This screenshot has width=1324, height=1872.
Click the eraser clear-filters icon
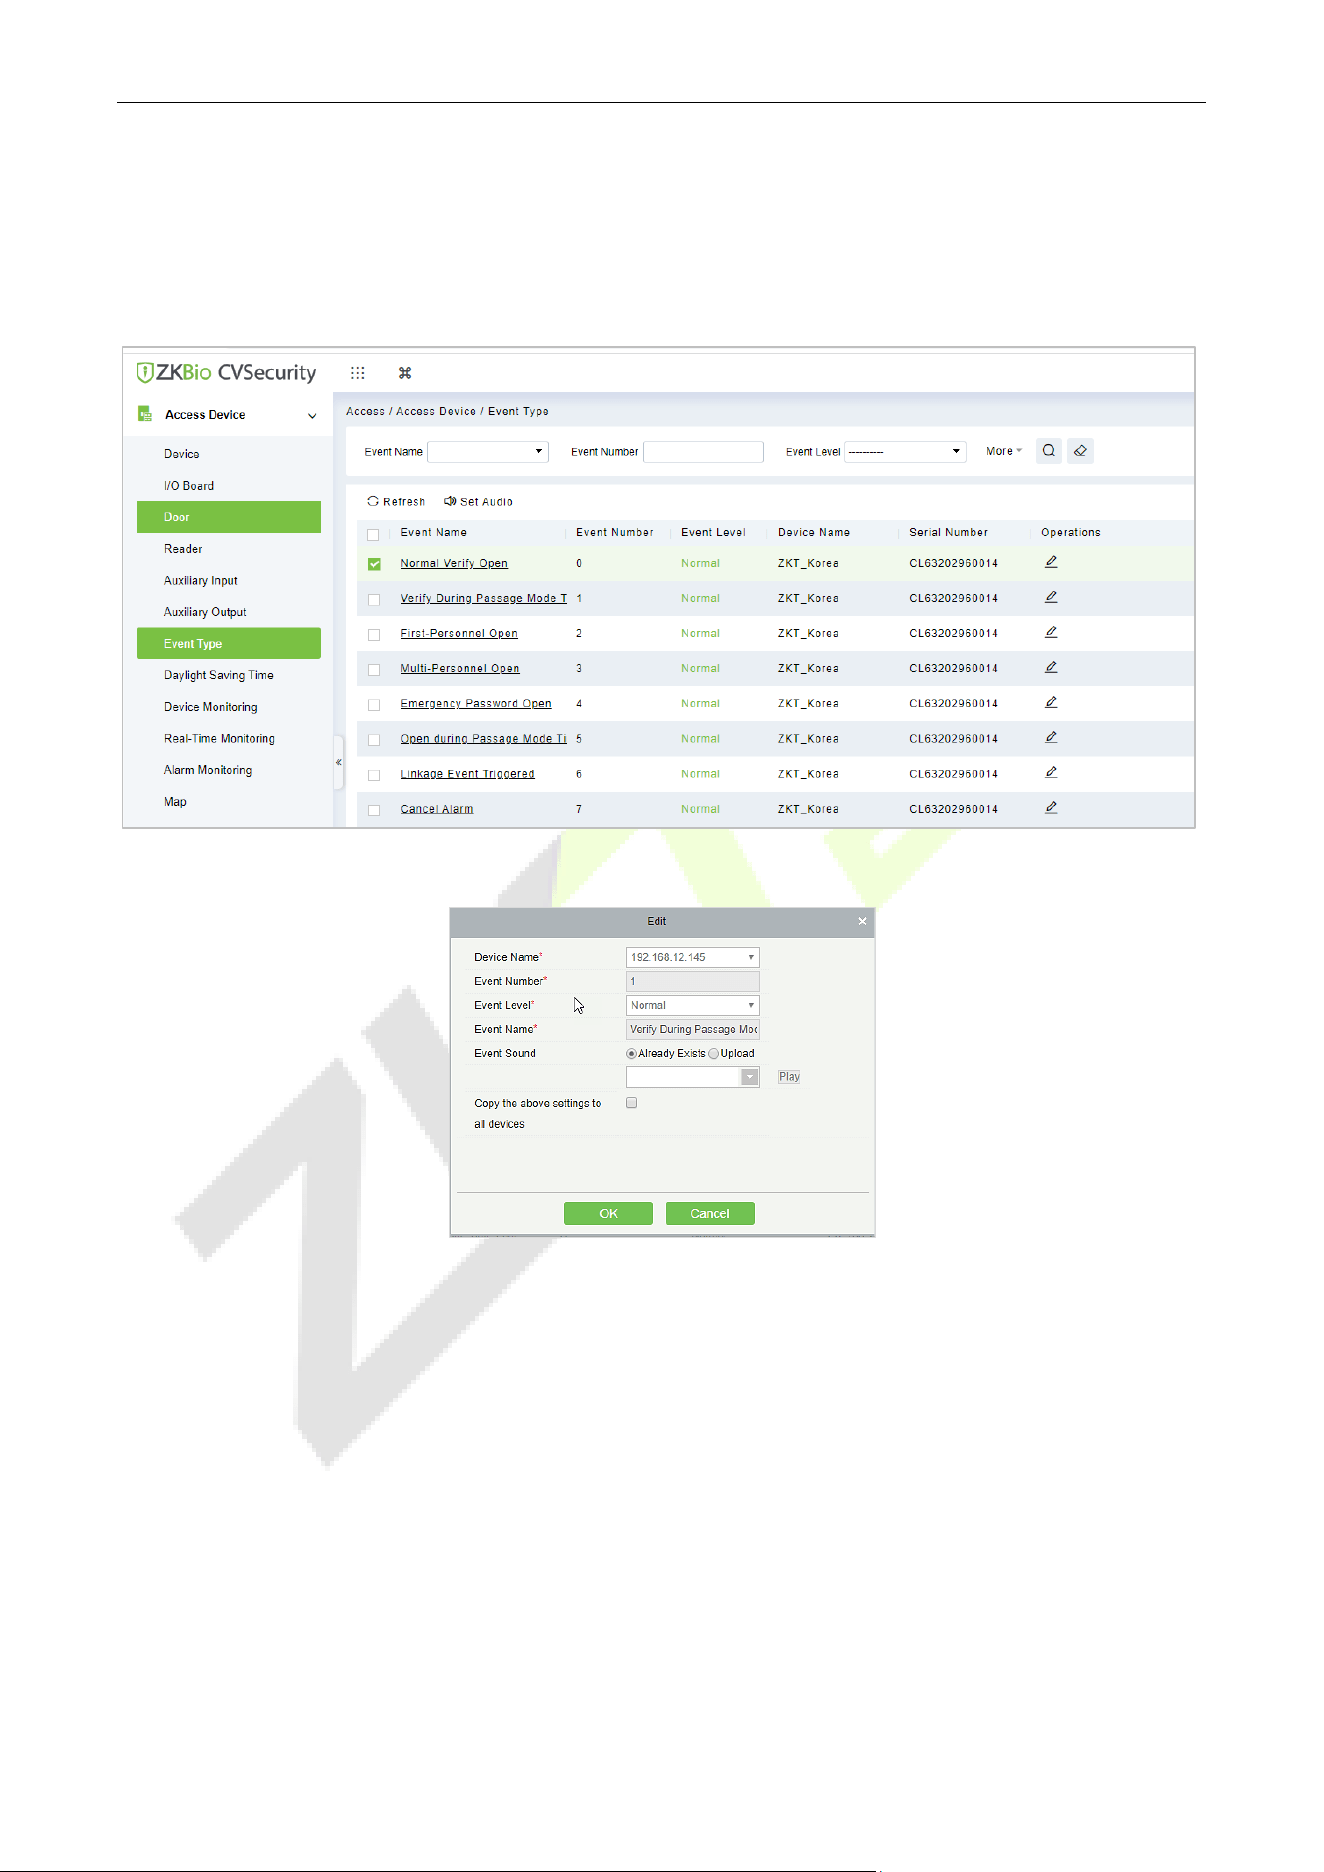1080,451
